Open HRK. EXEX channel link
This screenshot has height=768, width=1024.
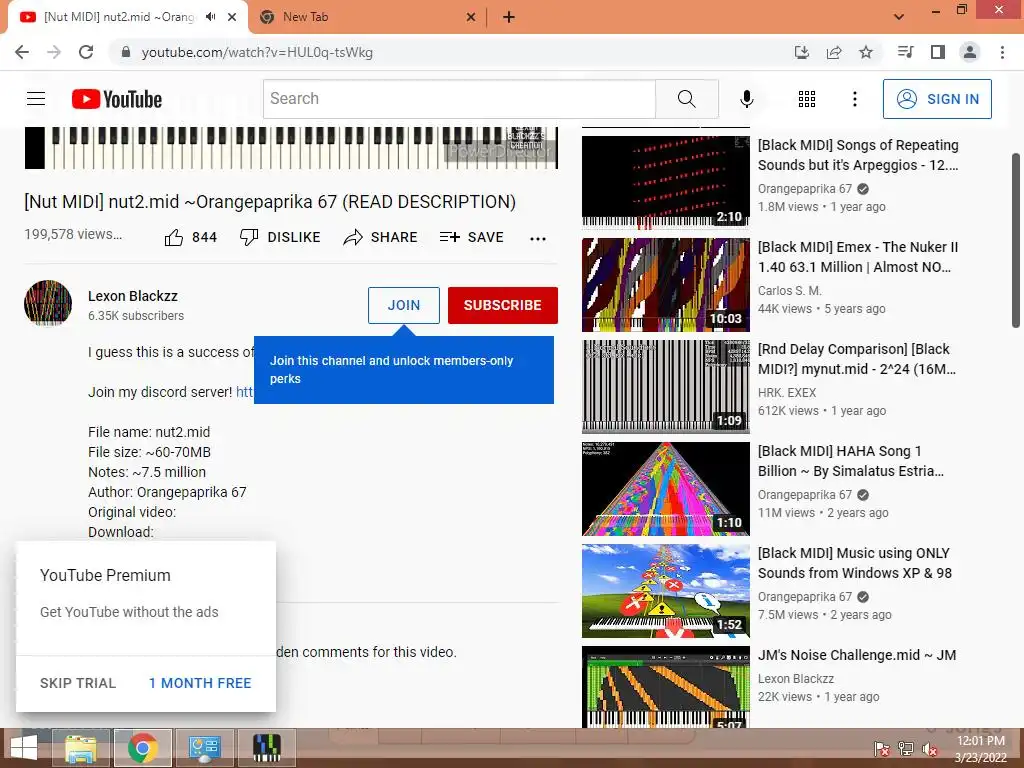pos(787,392)
